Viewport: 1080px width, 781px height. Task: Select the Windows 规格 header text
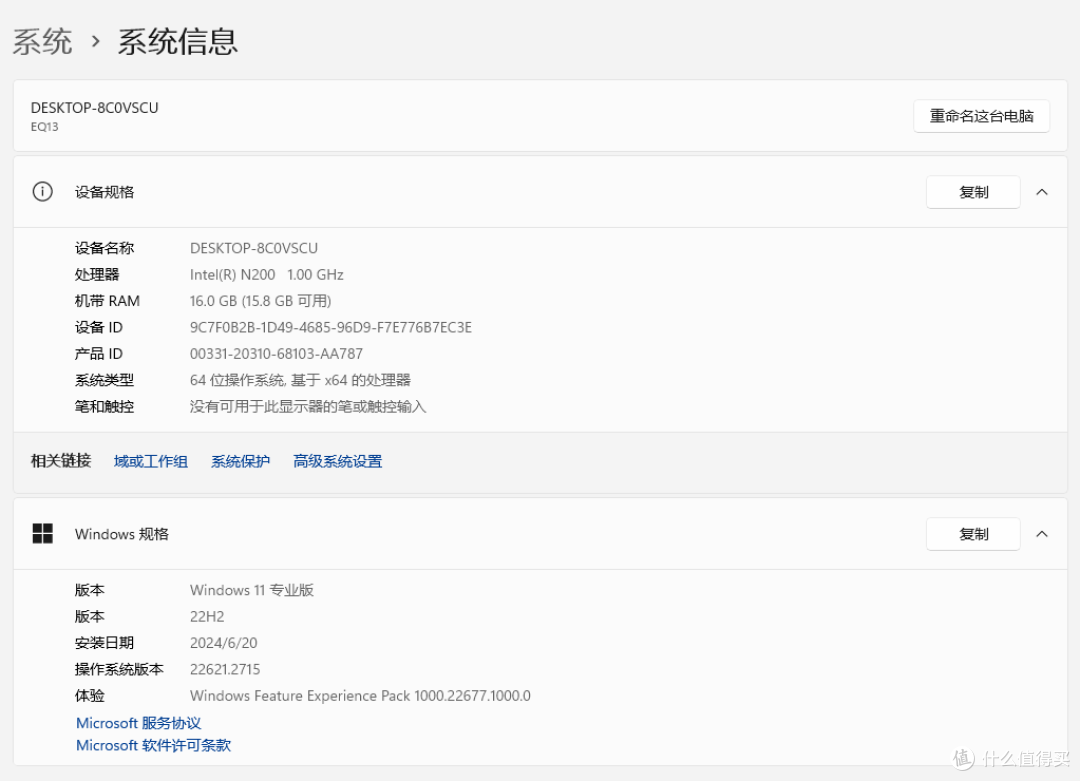[122, 534]
